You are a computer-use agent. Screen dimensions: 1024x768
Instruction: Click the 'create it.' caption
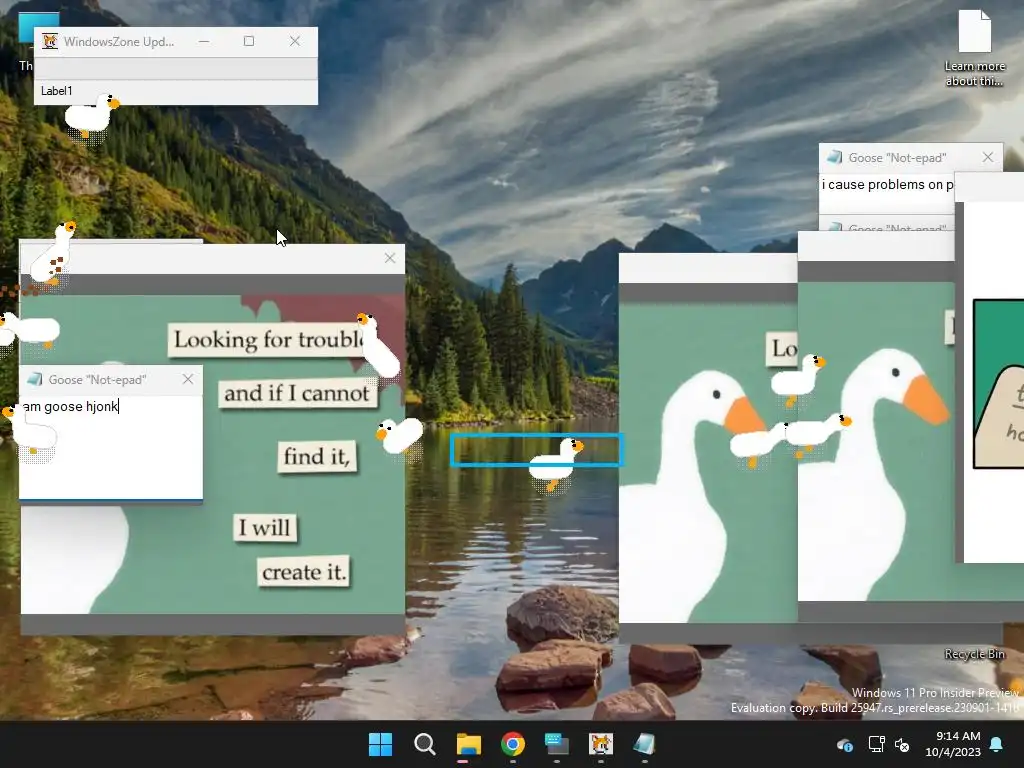click(303, 572)
